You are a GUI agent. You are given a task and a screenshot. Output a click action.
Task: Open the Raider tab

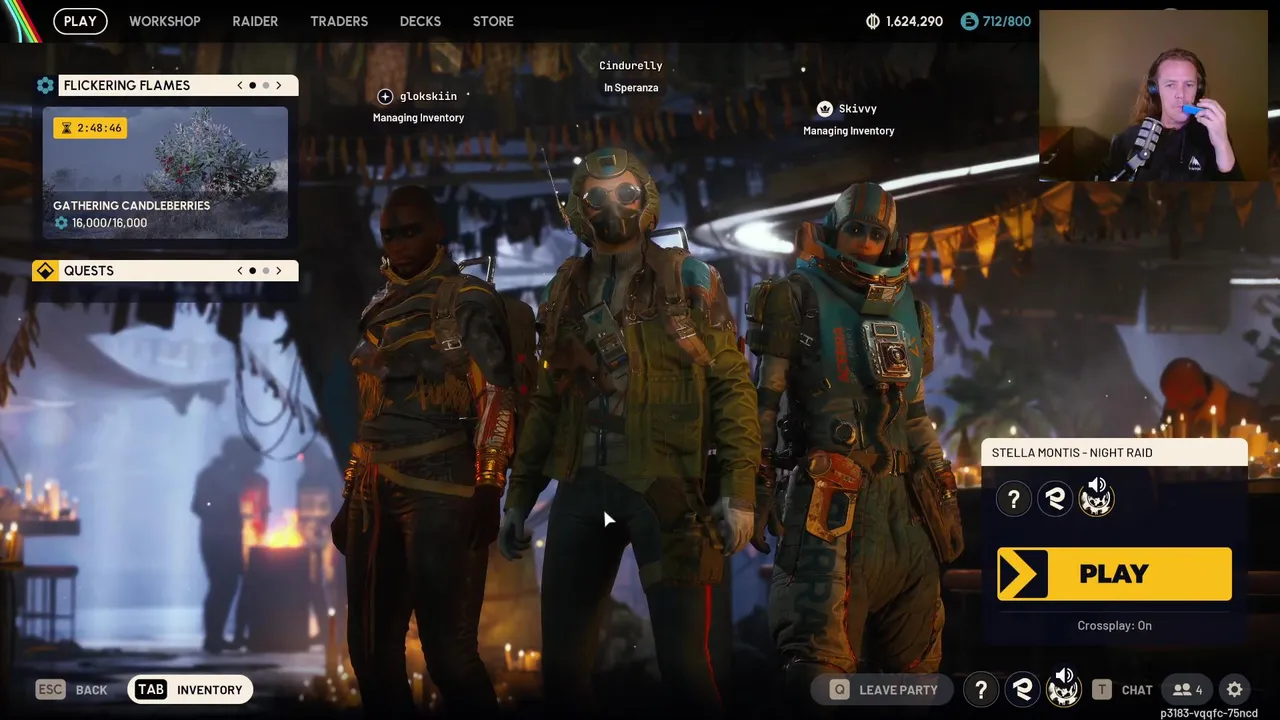(x=255, y=21)
